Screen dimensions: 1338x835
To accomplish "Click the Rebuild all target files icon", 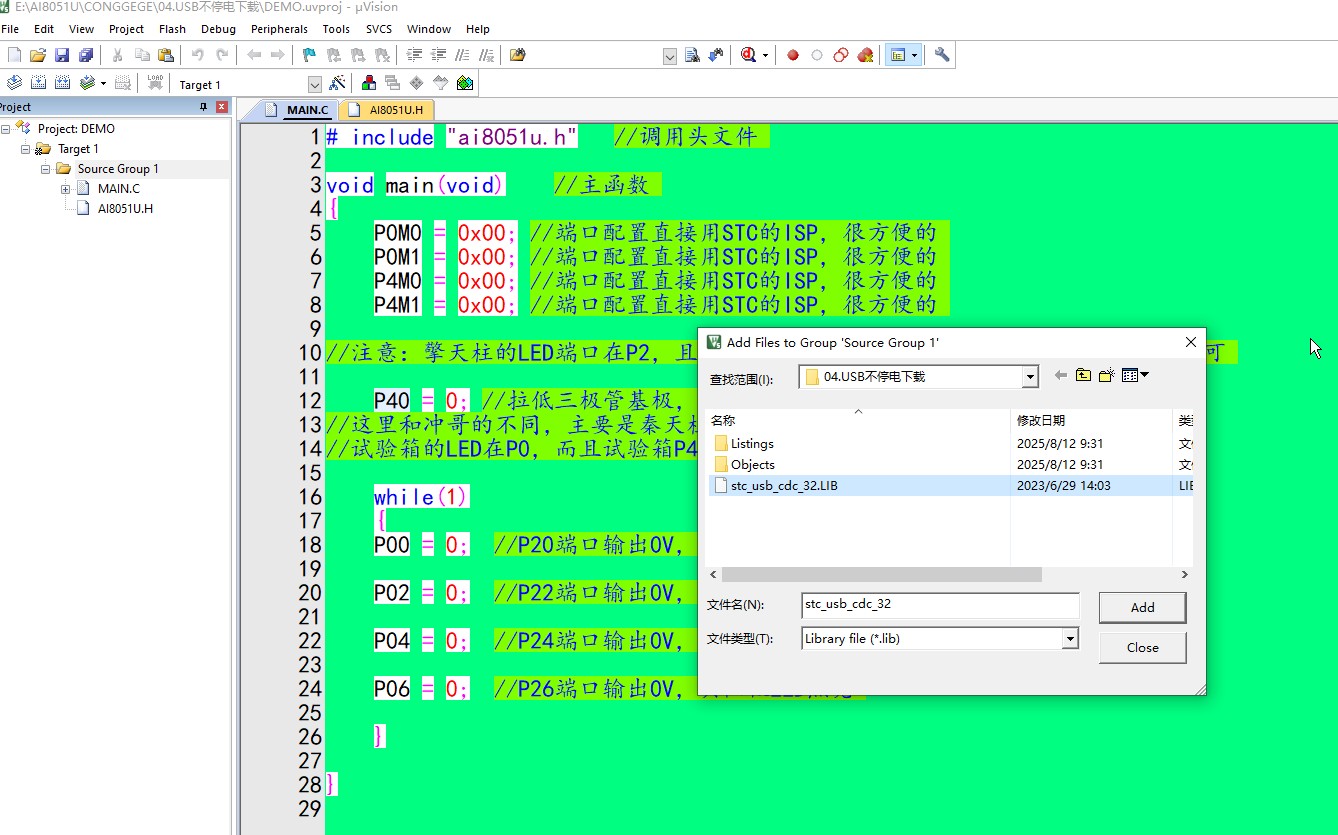I will click(x=62, y=83).
